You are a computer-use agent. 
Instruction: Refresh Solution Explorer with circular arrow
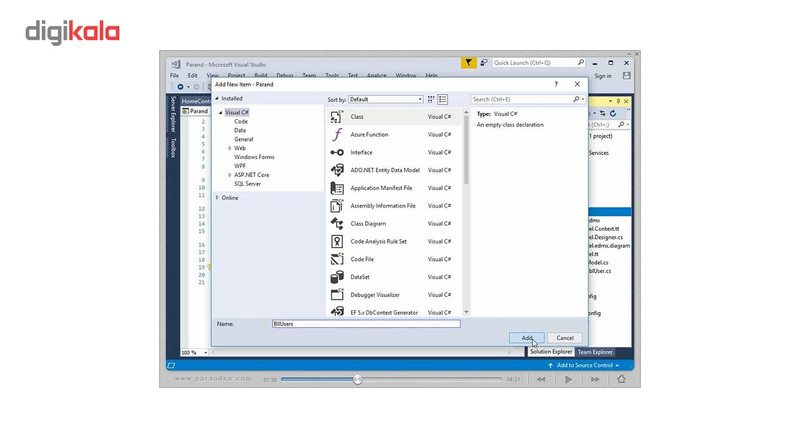click(613, 113)
